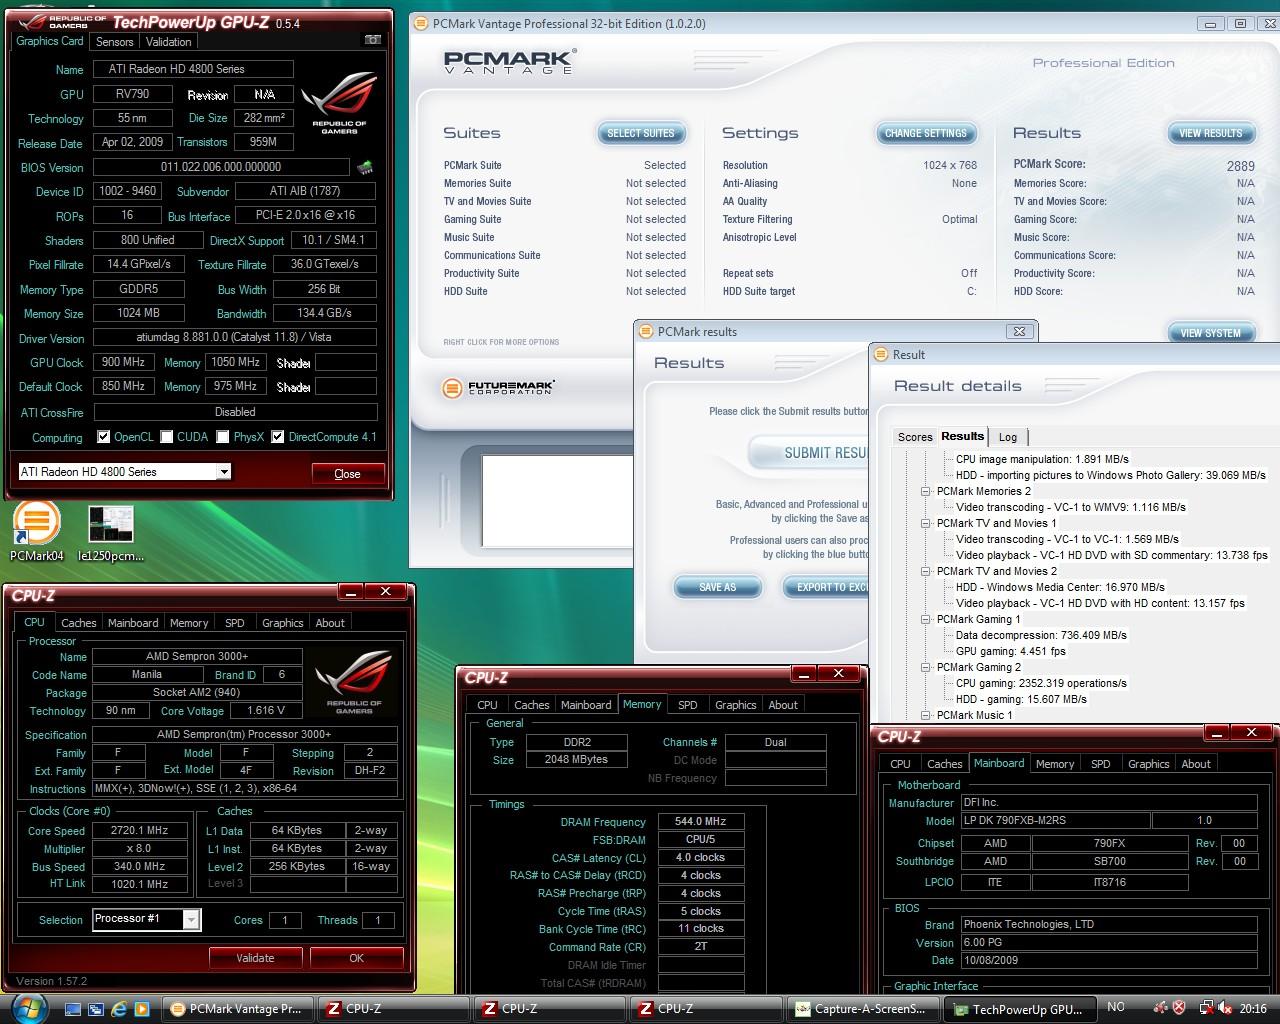The width and height of the screenshot is (1280, 1024).
Task: Collapse the PCMark Memories 2 tree node
Action: pyautogui.click(x=926, y=491)
